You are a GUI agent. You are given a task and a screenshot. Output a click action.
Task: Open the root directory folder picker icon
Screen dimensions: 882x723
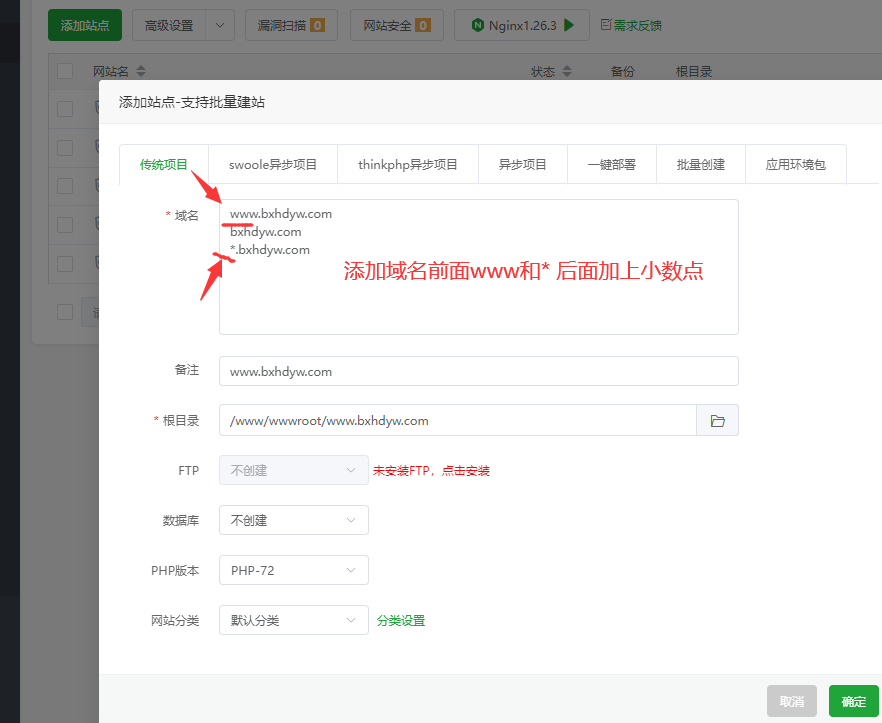(x=717, y=420)
